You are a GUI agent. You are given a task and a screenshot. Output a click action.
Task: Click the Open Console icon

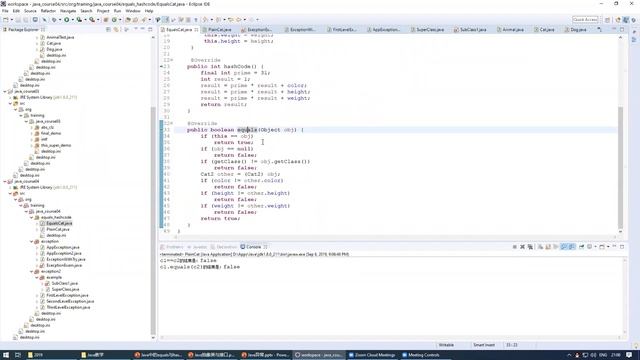pyautogui.click(x=602, y=247)
